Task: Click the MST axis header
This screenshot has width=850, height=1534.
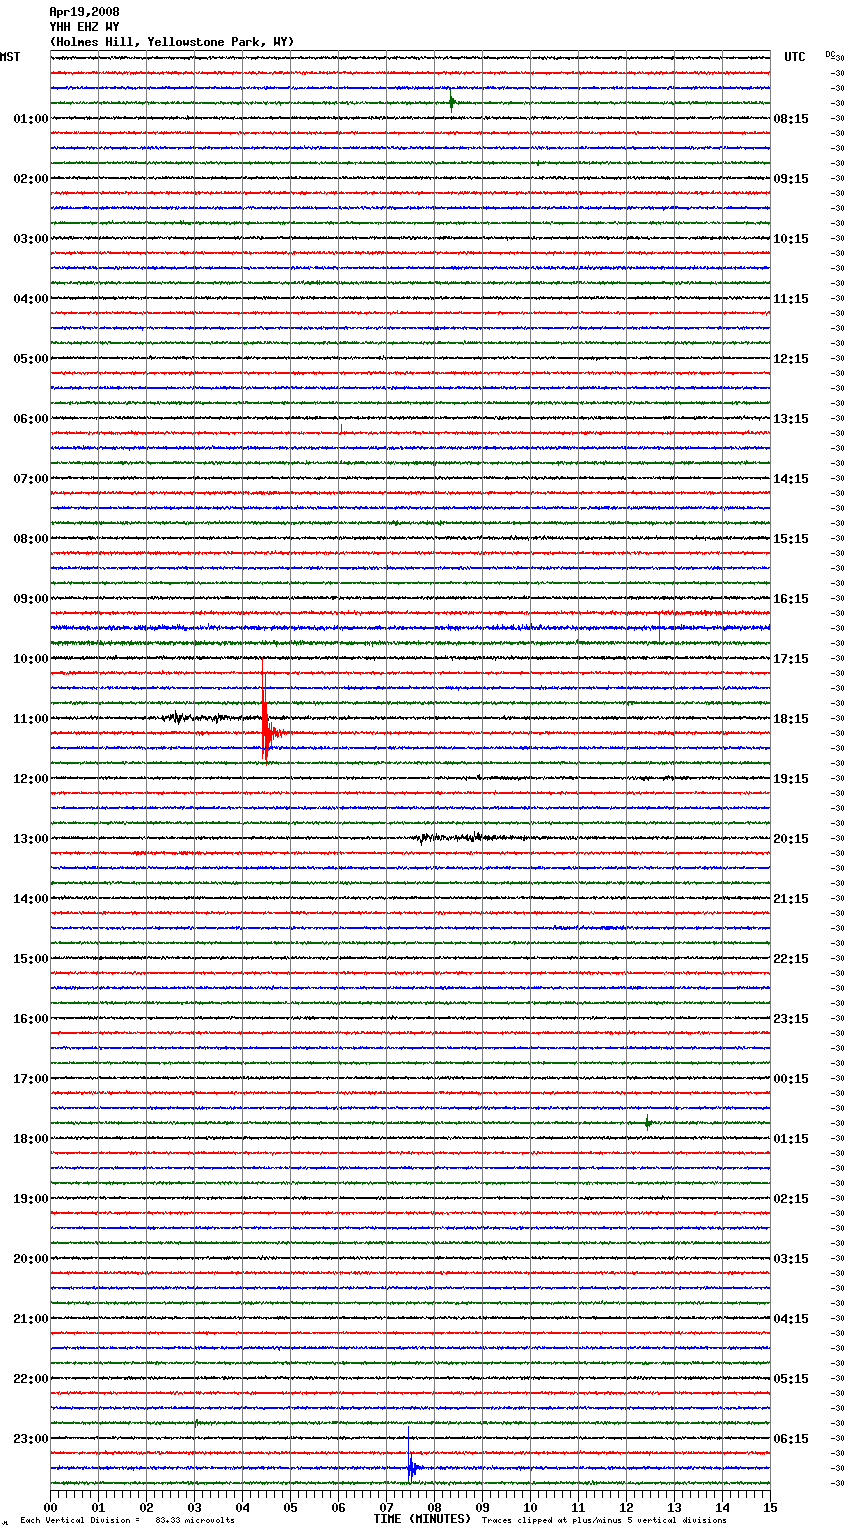Action: click(10, 57)
